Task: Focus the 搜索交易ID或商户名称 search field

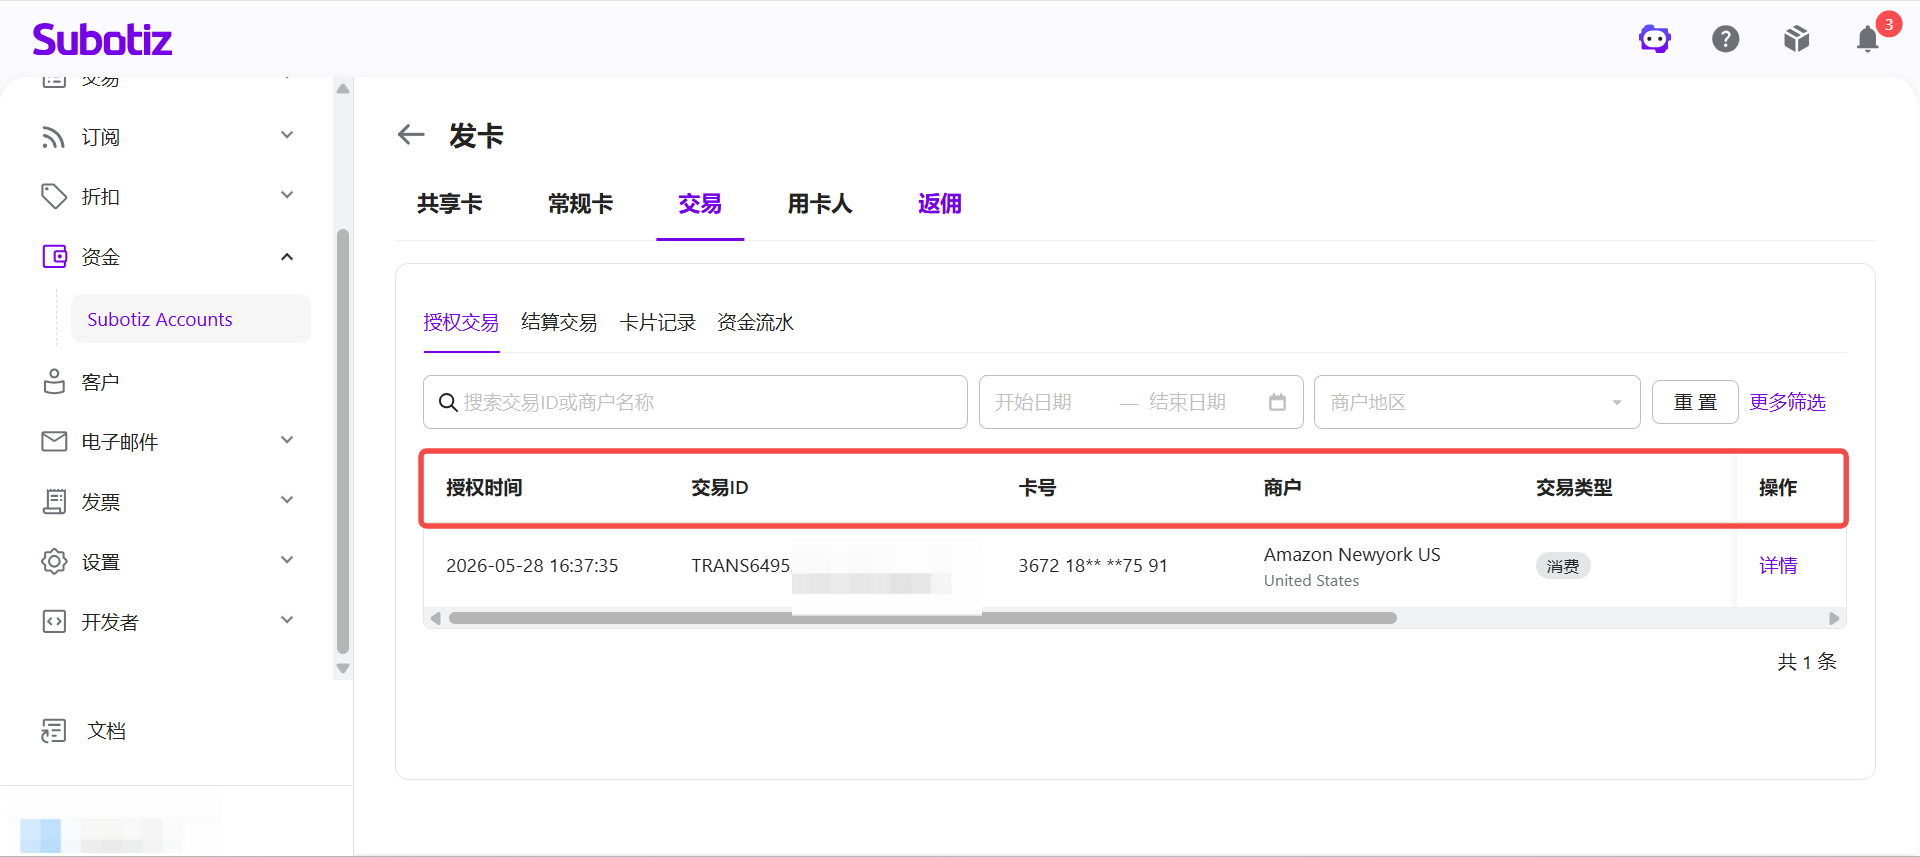Action: (695, 402)
